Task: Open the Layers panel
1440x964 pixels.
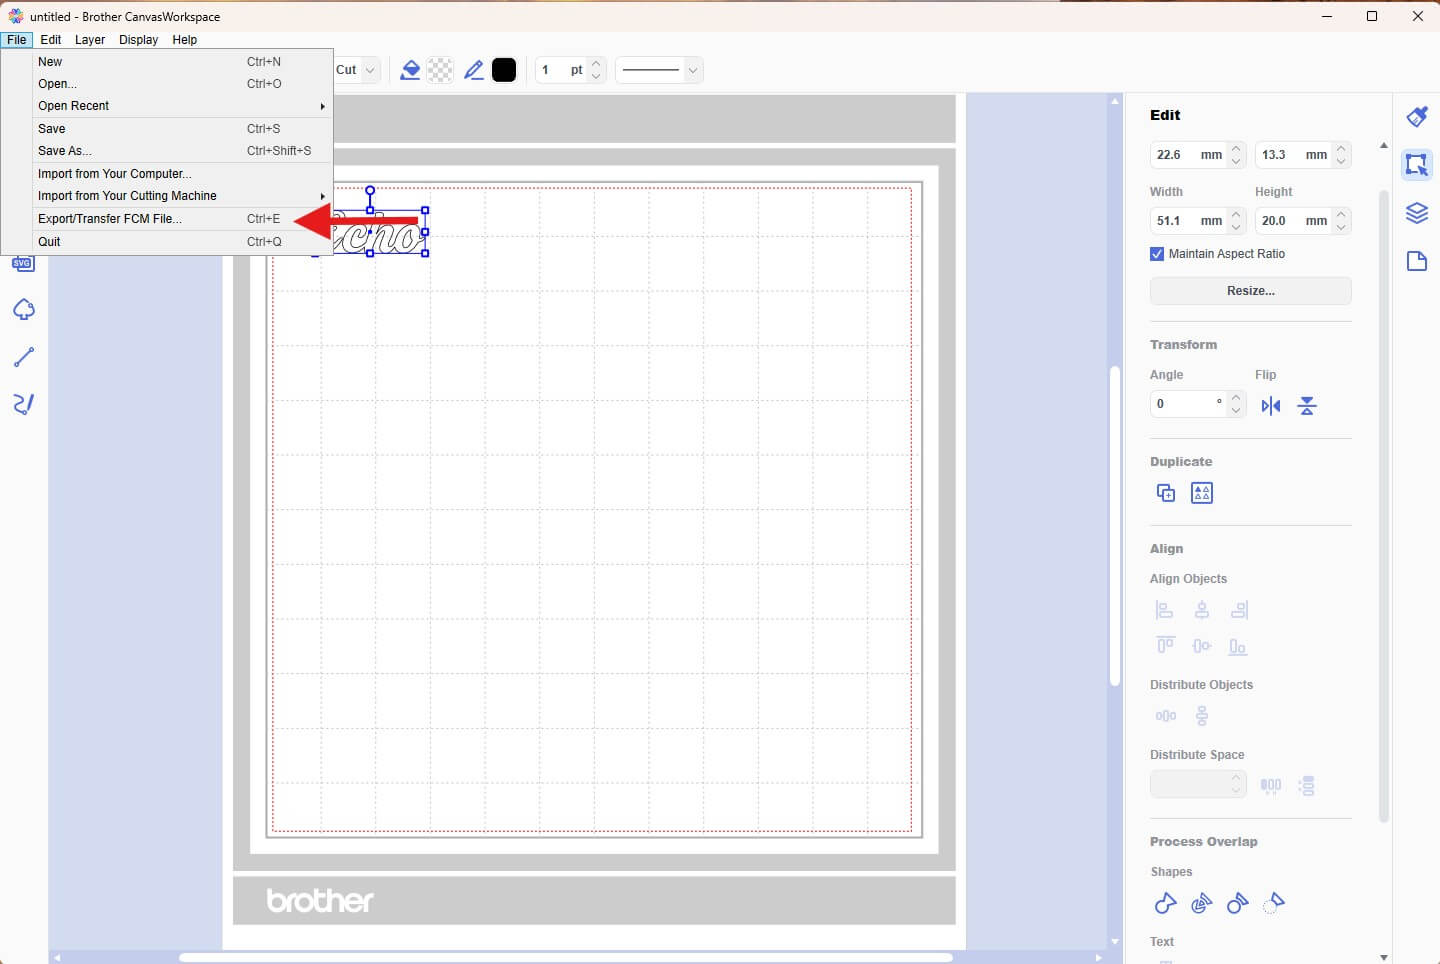Action: coord(1418,213)
